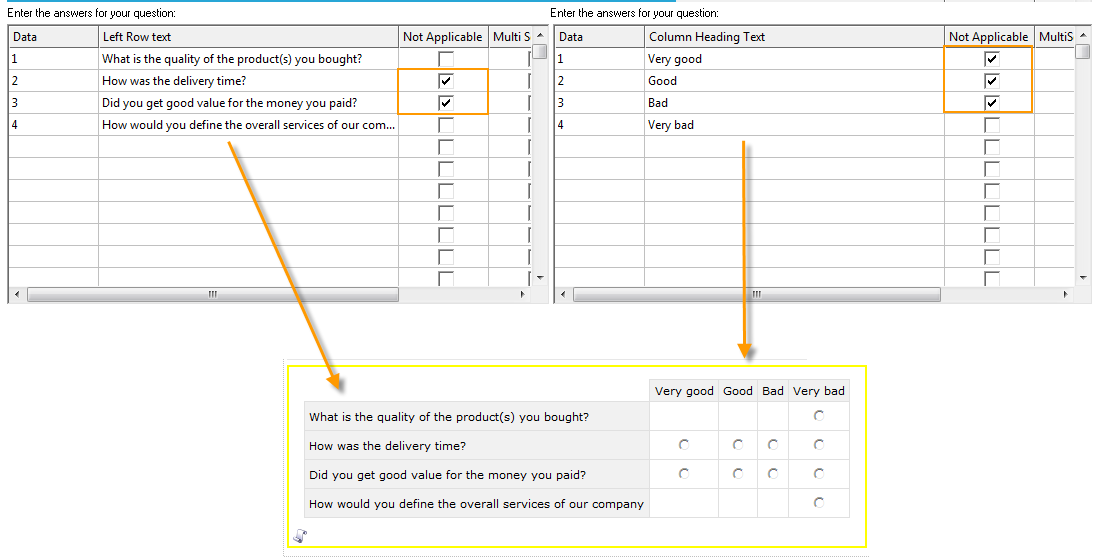Click left grid's vertical scrollbar down arrow
Image resolution: width=1095 pixels, height=560 pixels.
pyautogui.click(x=540, y=277)
